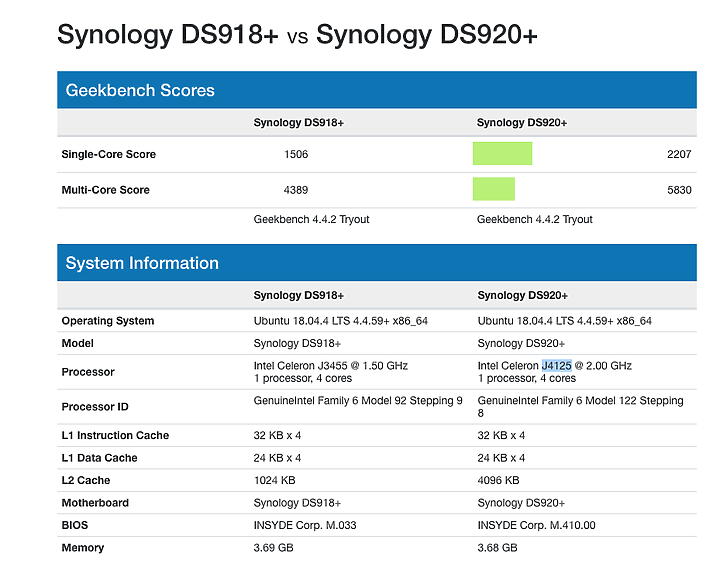Click Synology DS918+ column header in System Information
This screenshot has height=570, width=720.
click(298, 295)
